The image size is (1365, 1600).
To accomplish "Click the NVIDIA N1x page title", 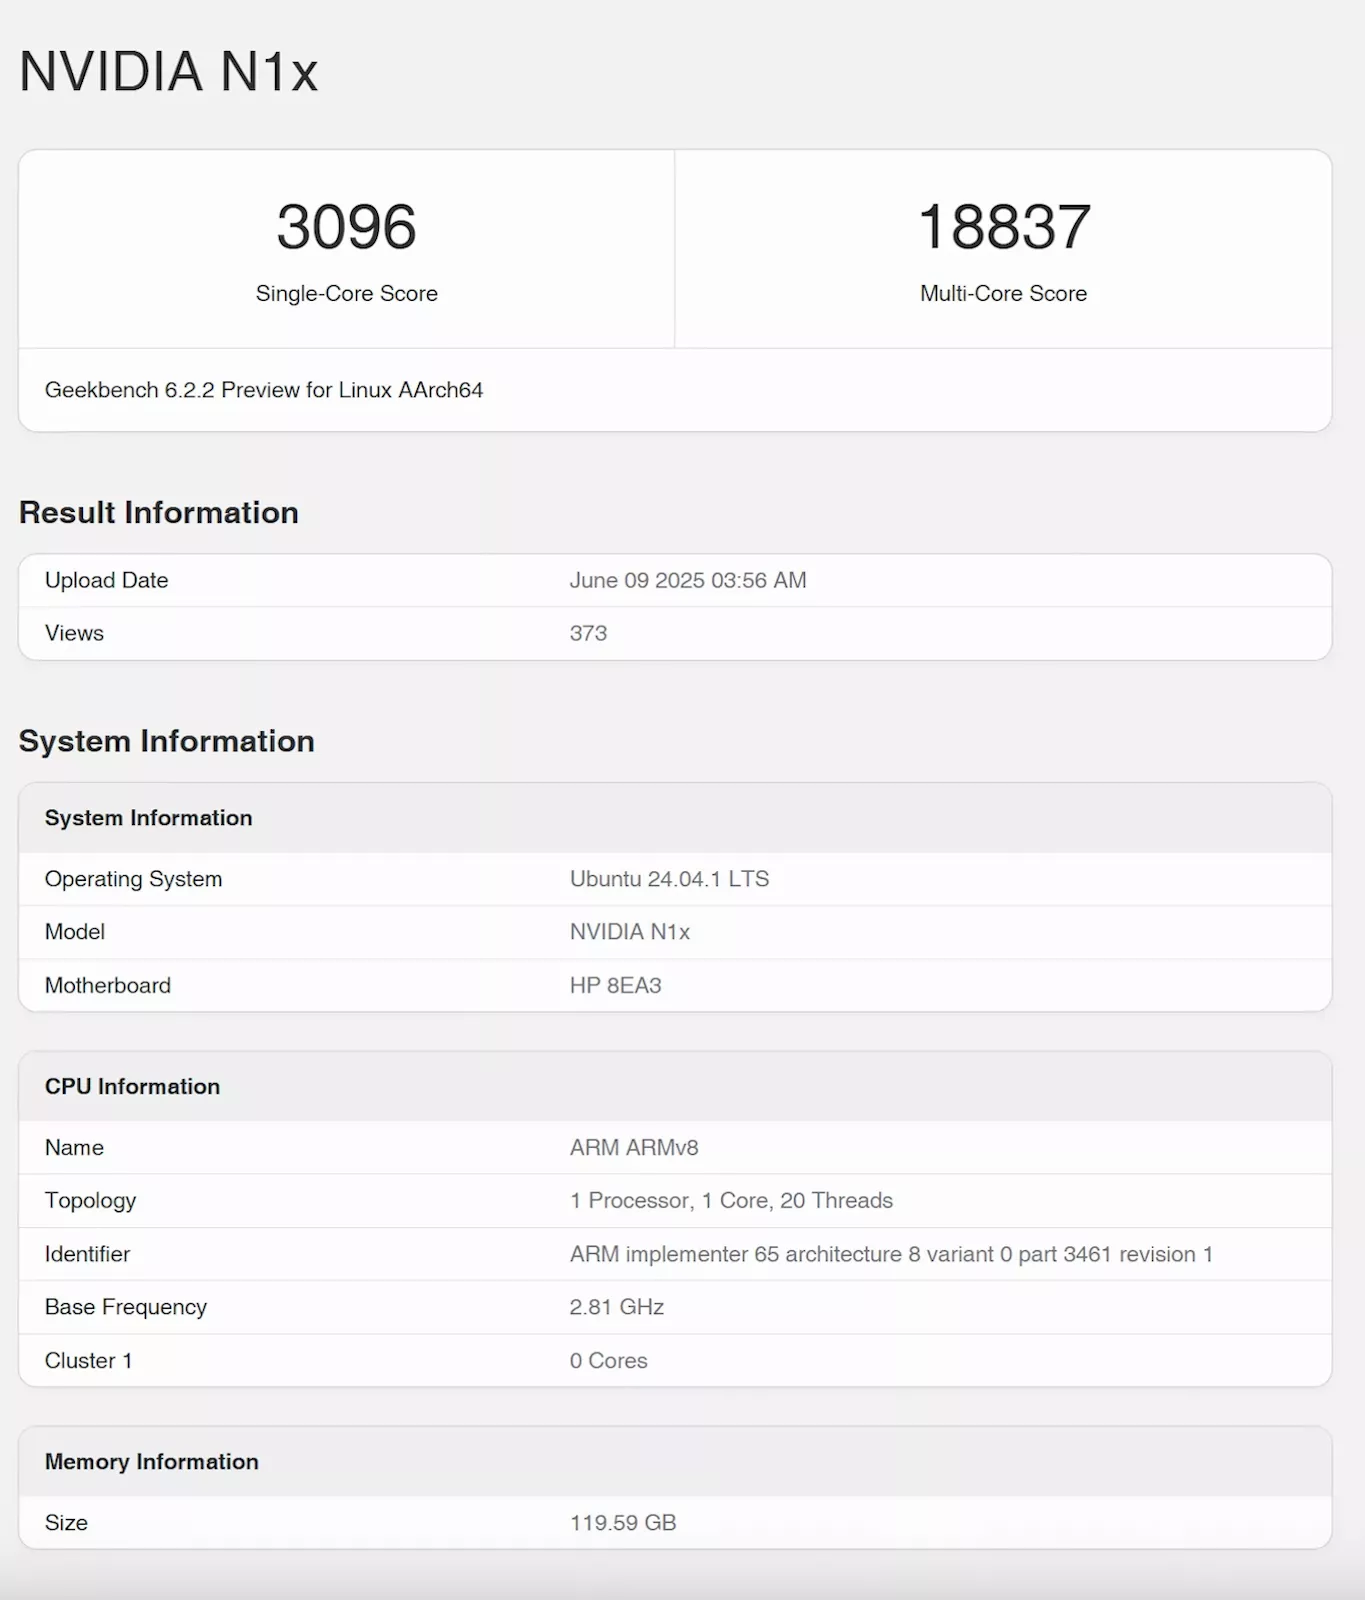I will point(168,72).
